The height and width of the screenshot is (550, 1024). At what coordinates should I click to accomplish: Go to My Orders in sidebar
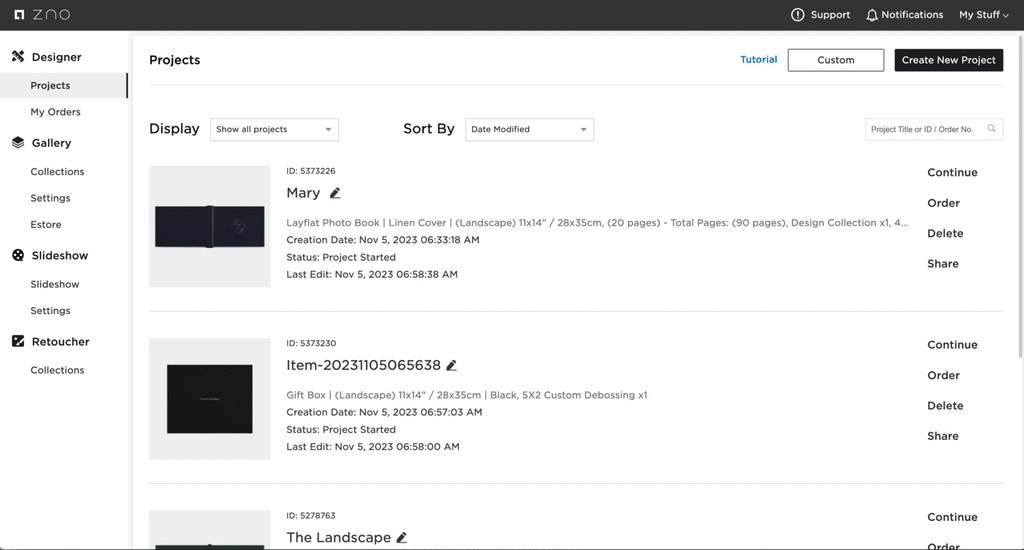point(56,112)
